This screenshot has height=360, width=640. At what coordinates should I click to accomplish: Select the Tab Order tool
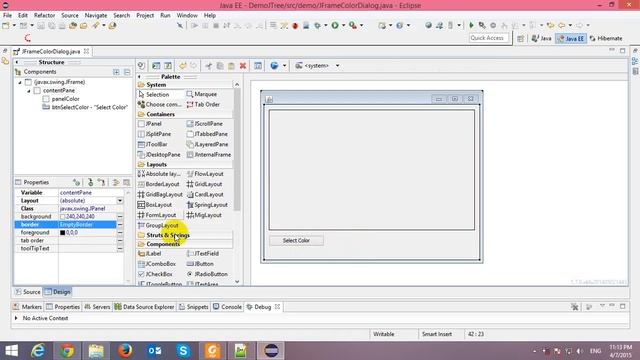point(203,104)
